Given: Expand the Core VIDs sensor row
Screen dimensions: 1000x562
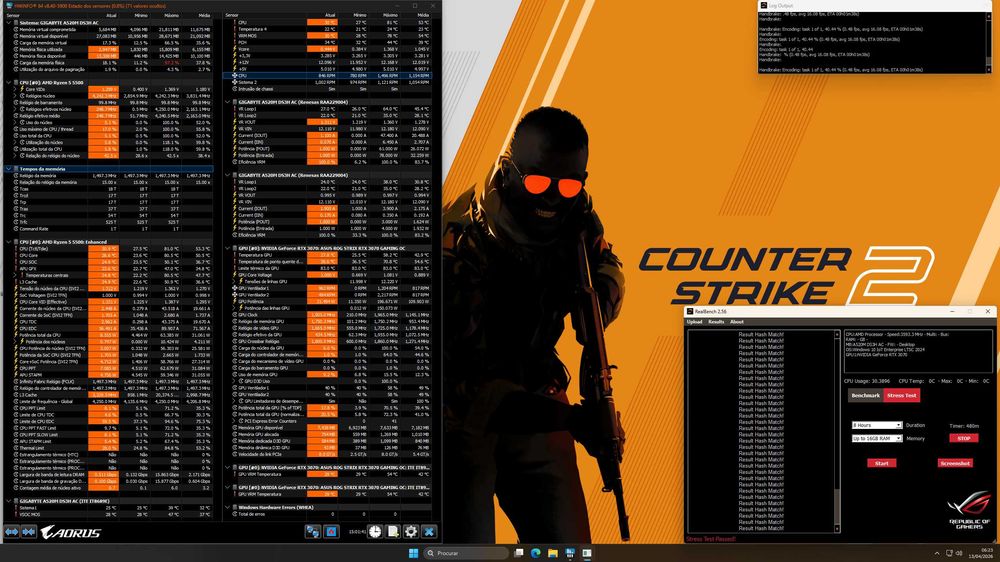Looking at the screenshot, I should (15, 89).
